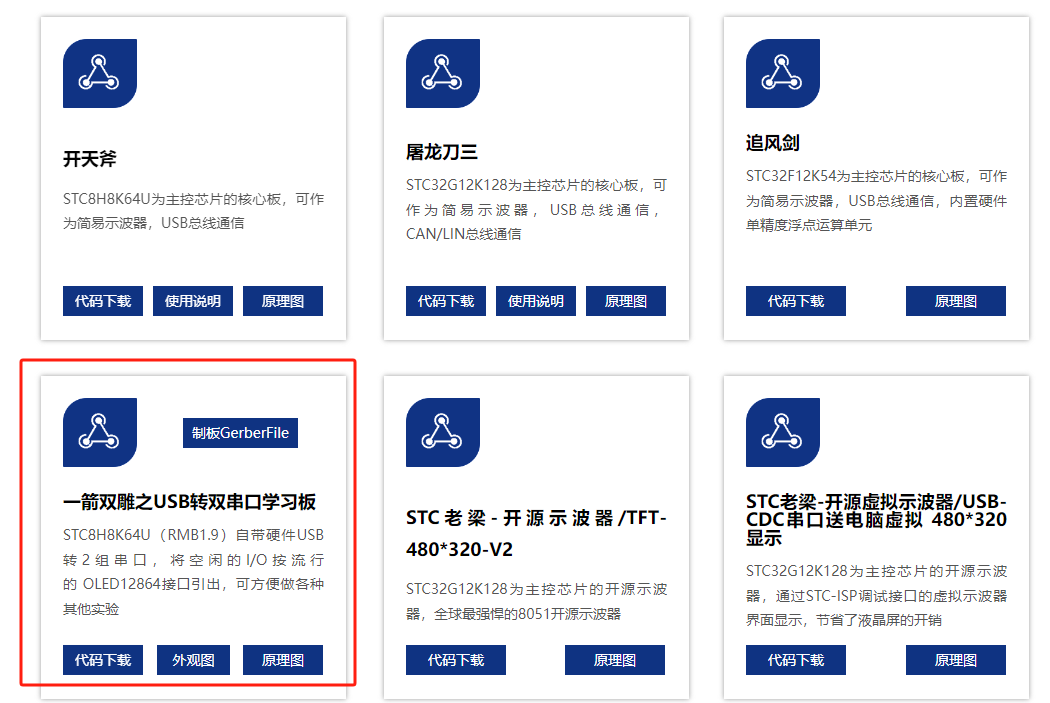View 原理图 for 开天斧
This screenshot has width=1050, height=703.
[x=283, y=301]
